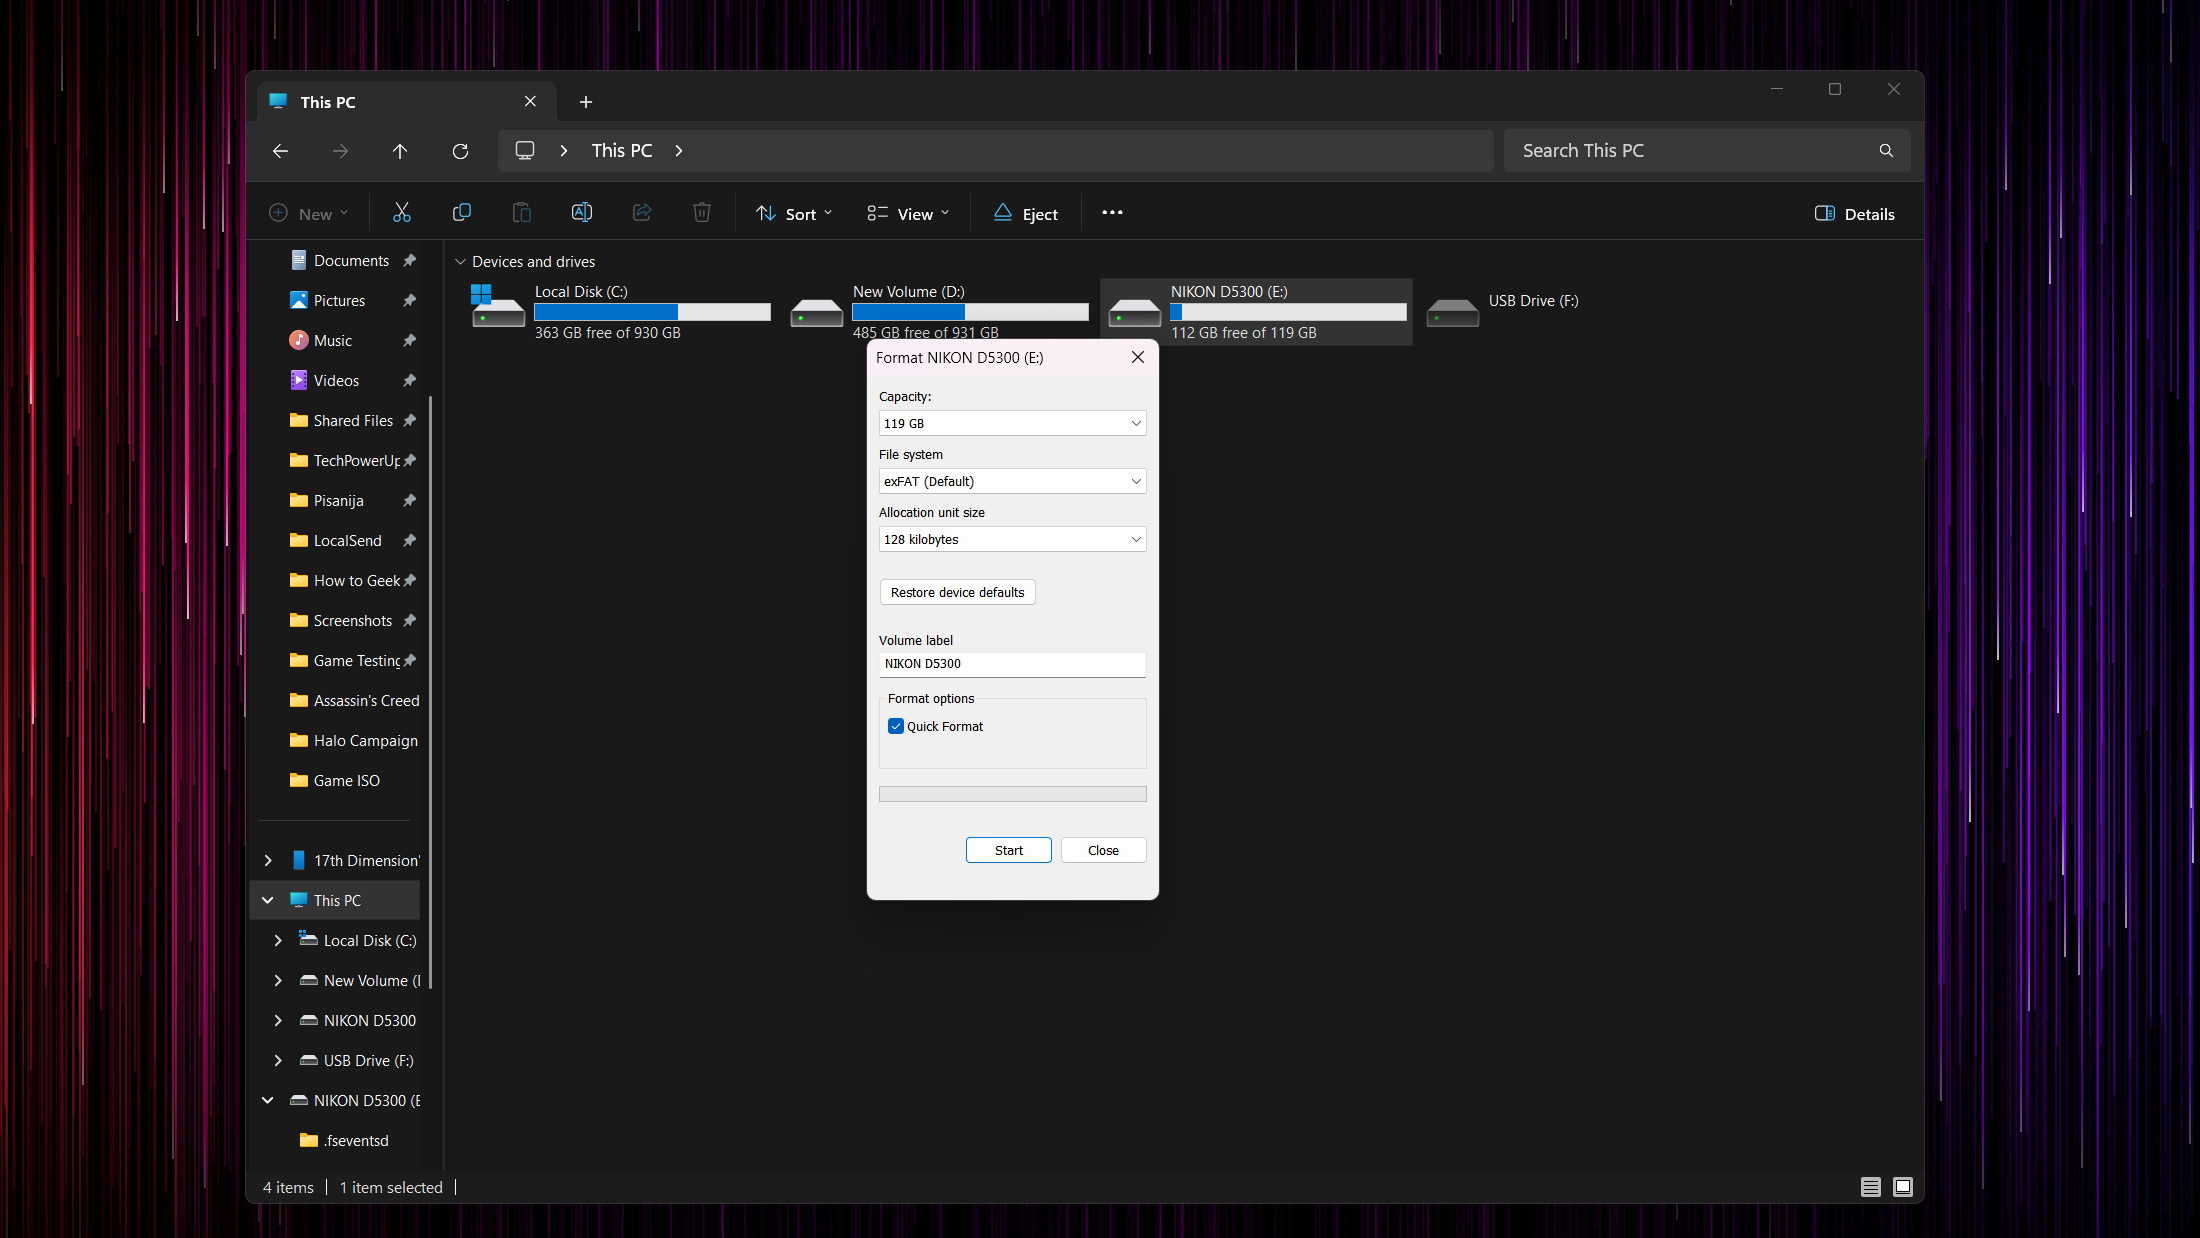Toggle the Details pane button
The image size is (2200, 1238).
click(x=1855, y=213)
